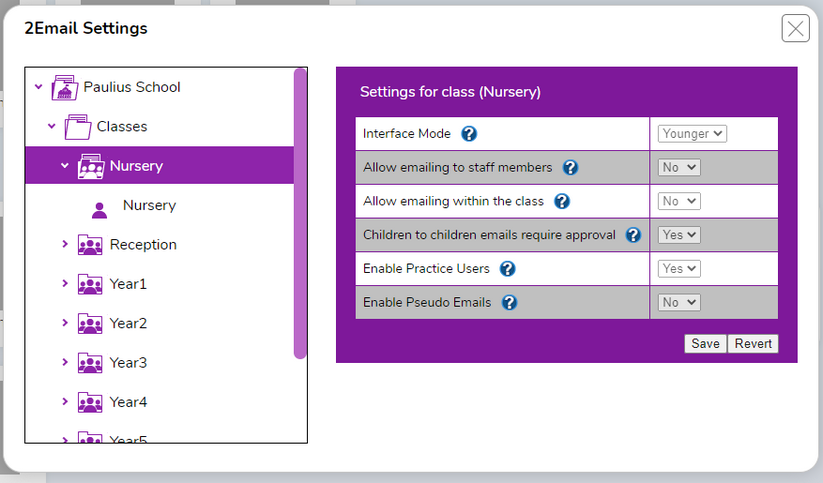The image size is (823, 483).
Task: Click help icon for Enable Practice Users
Action: click(x=507, y=269)
